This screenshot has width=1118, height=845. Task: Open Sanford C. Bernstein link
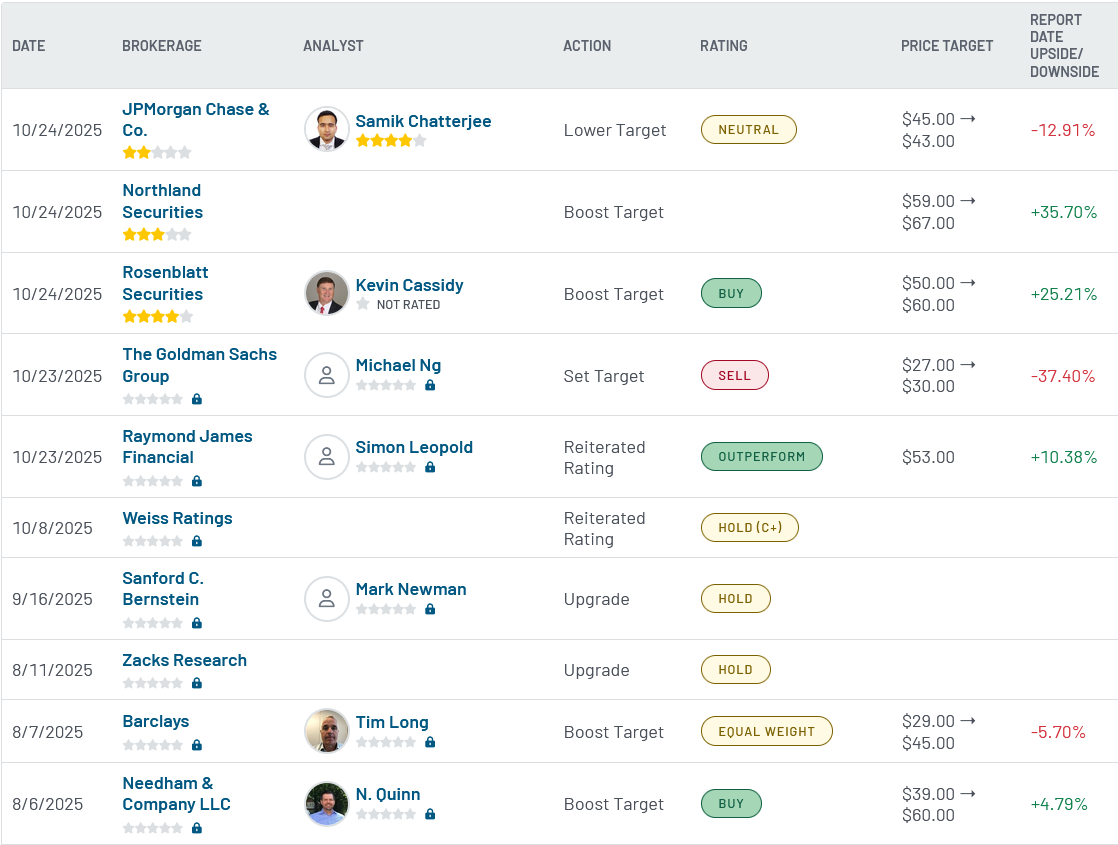click(163, 588)
